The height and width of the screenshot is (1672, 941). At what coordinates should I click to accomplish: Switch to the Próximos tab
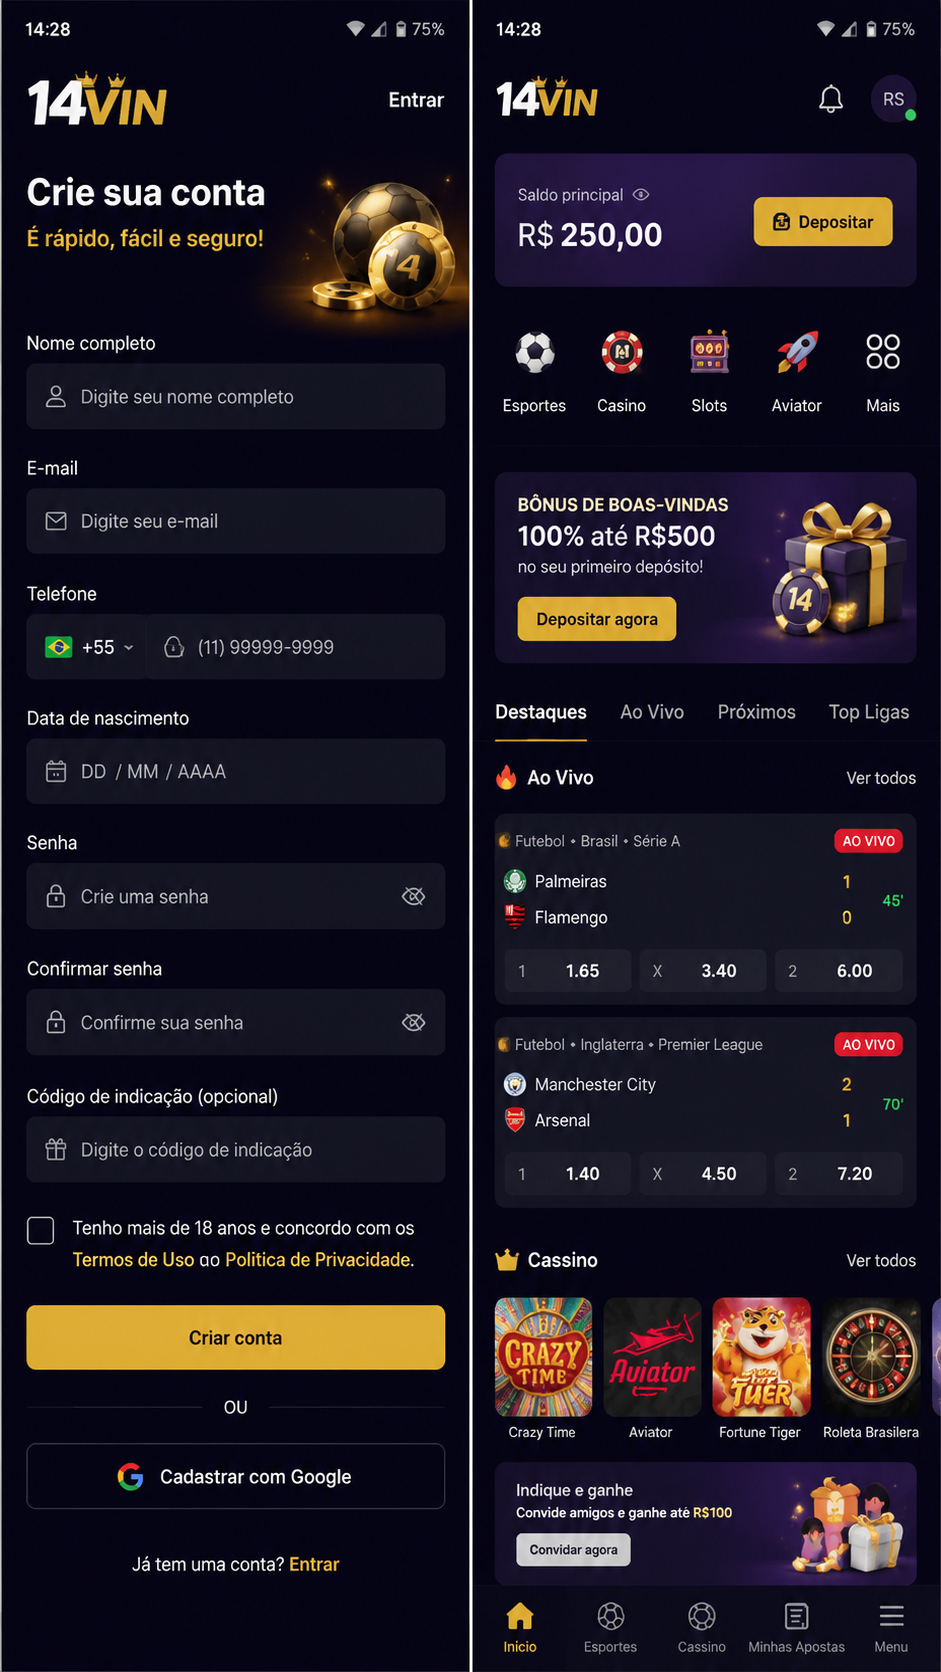coord(756,712)
